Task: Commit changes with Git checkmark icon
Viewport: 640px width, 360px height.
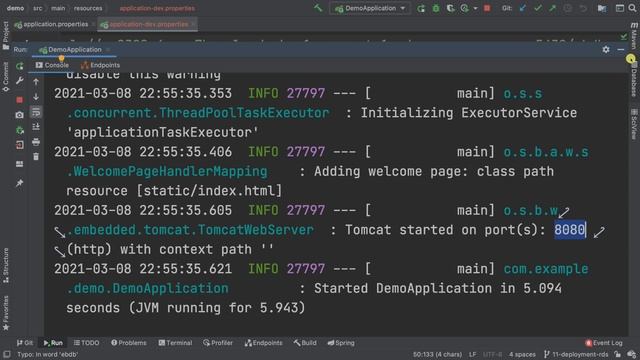Action: pyautogui.click(x=538, y=8)
